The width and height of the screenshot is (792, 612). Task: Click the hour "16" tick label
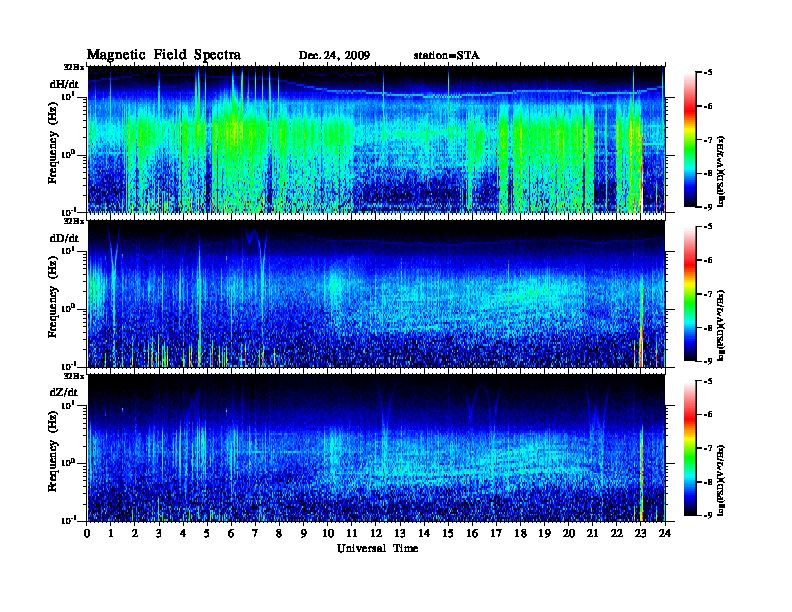473,534
